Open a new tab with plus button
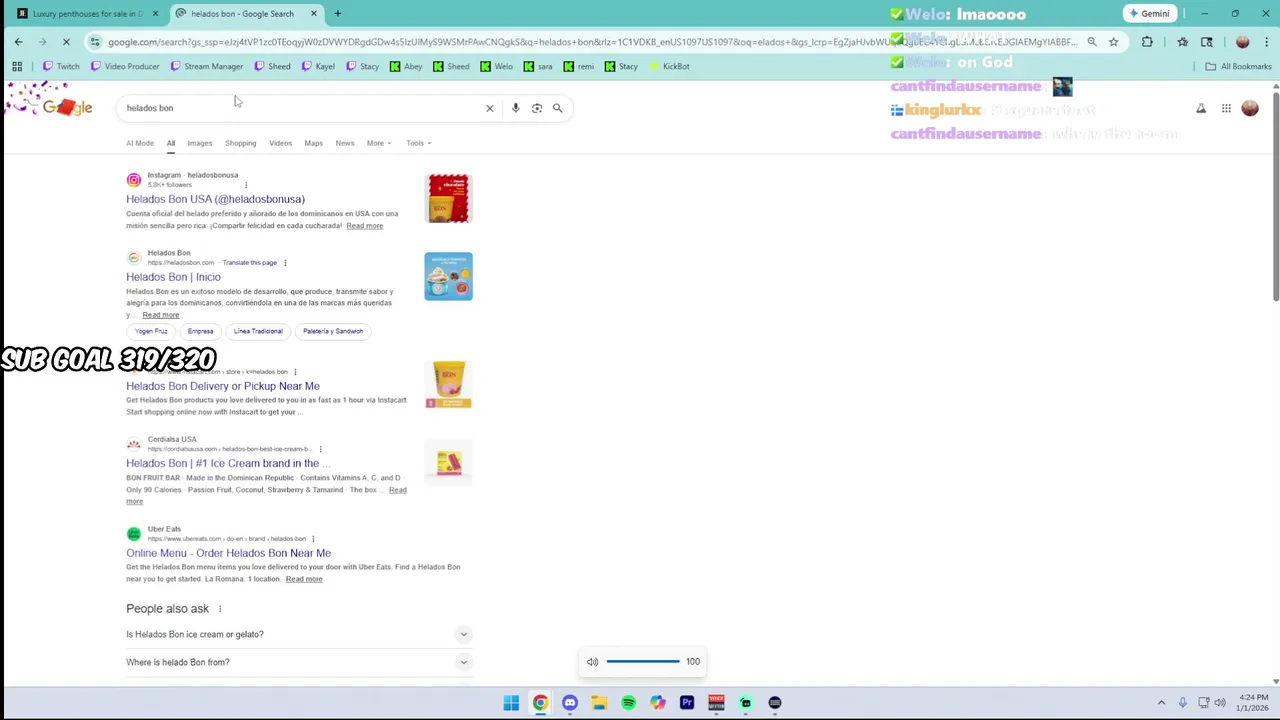The height and width of the screenshot is (720, 1280). click(337, 14)
